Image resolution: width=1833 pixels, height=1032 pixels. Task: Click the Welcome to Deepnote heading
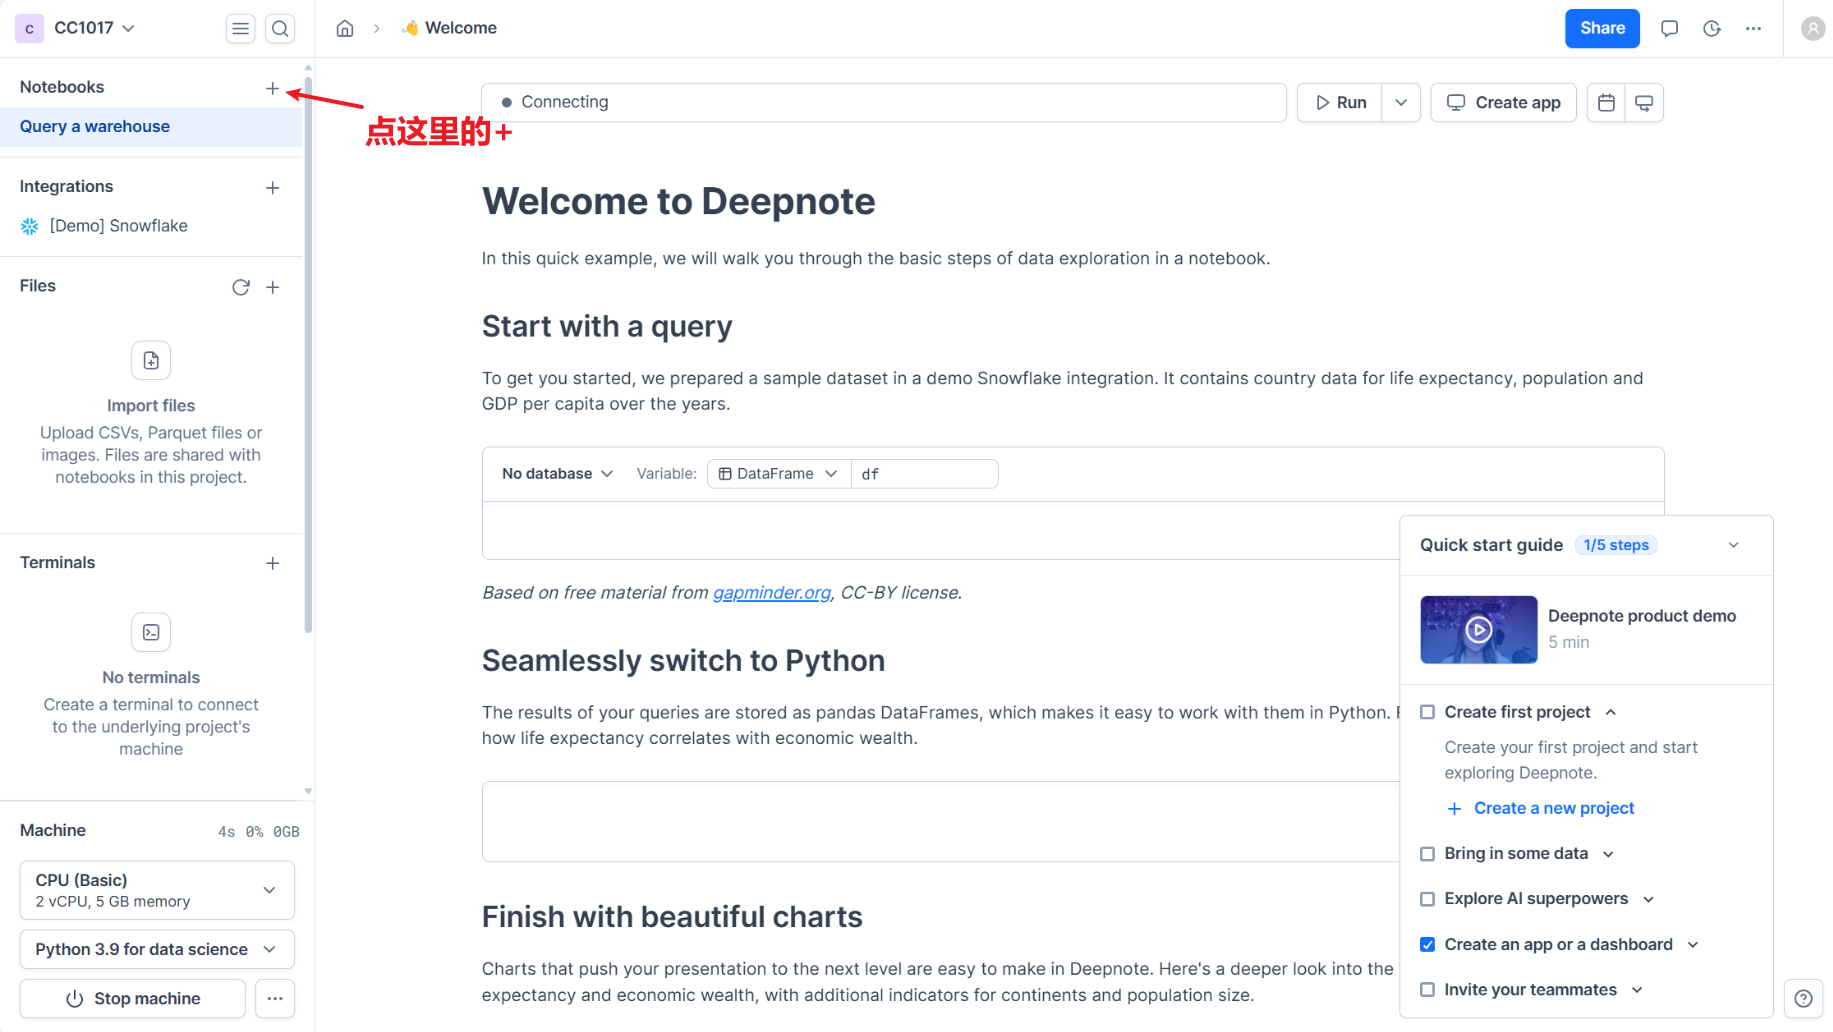click(x=679, y=202)
